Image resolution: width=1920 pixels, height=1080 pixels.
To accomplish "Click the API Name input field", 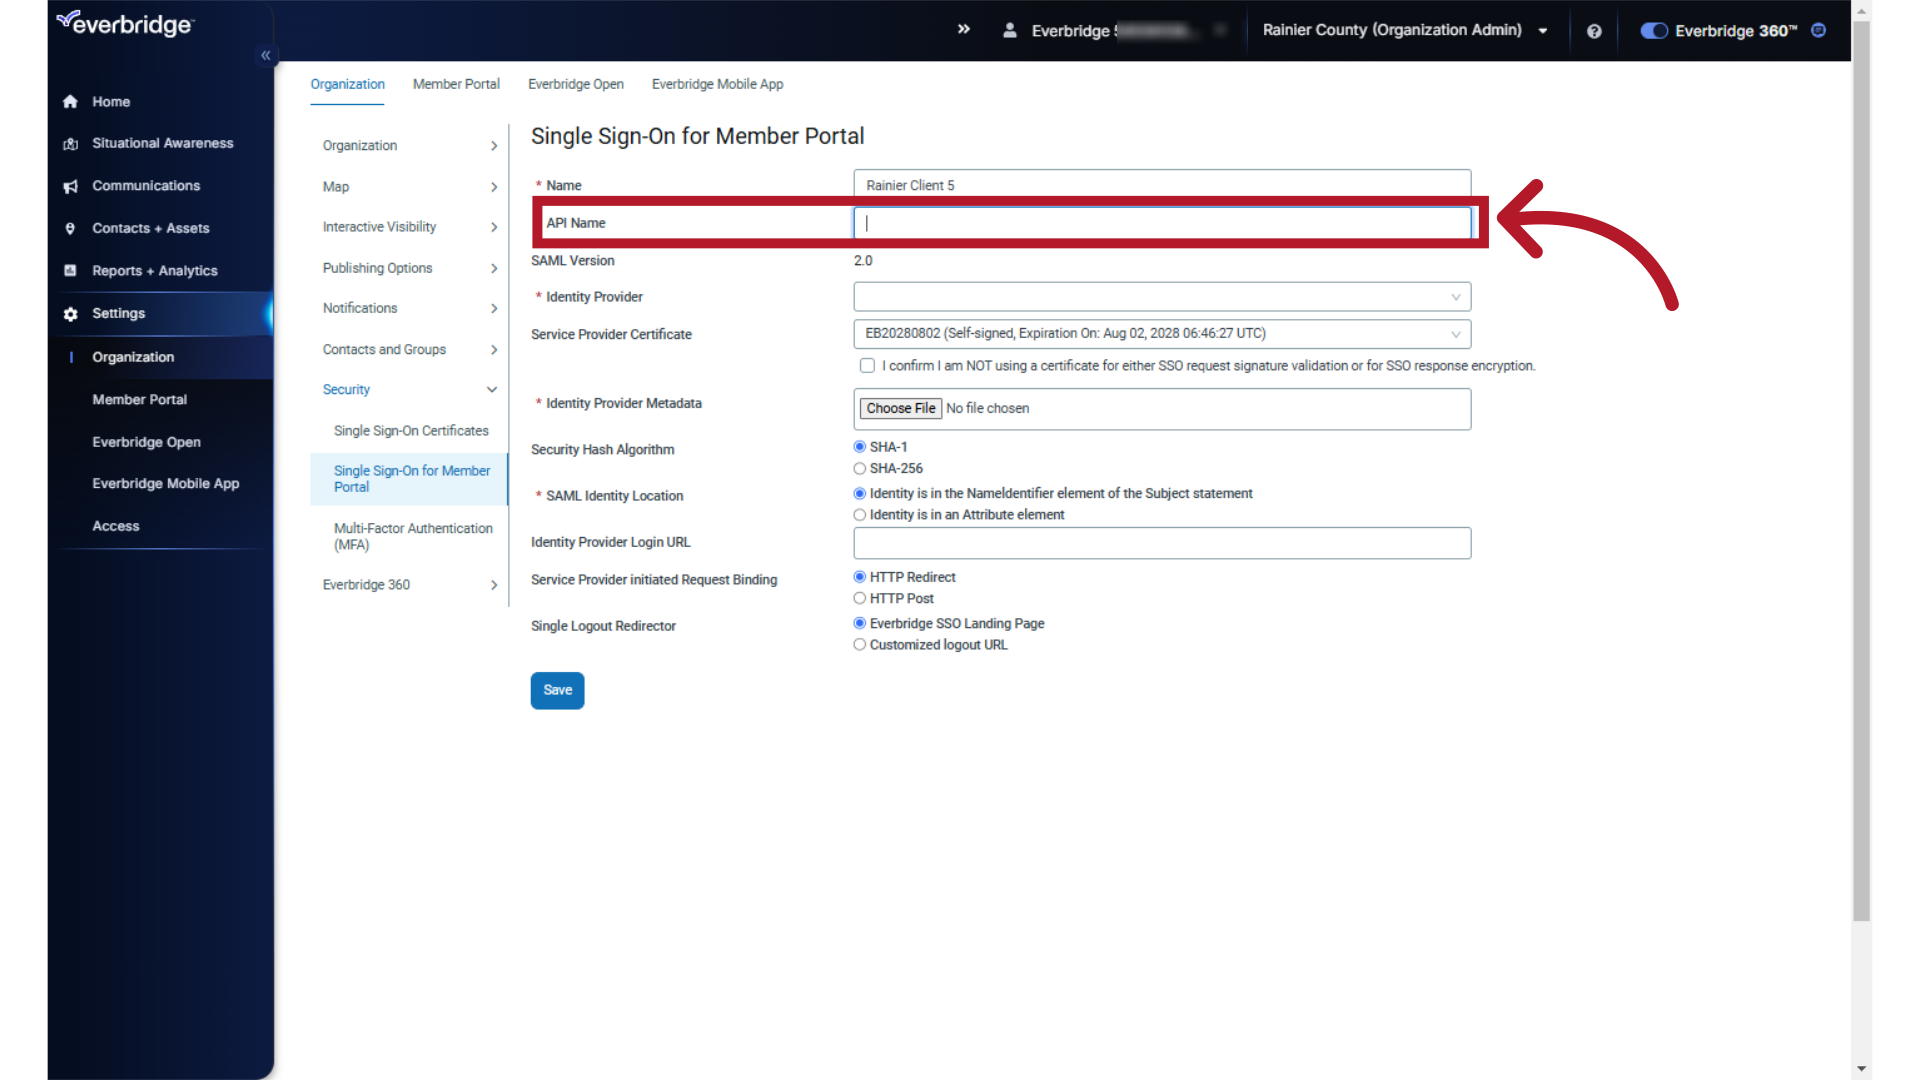I will coord(1163,222).
